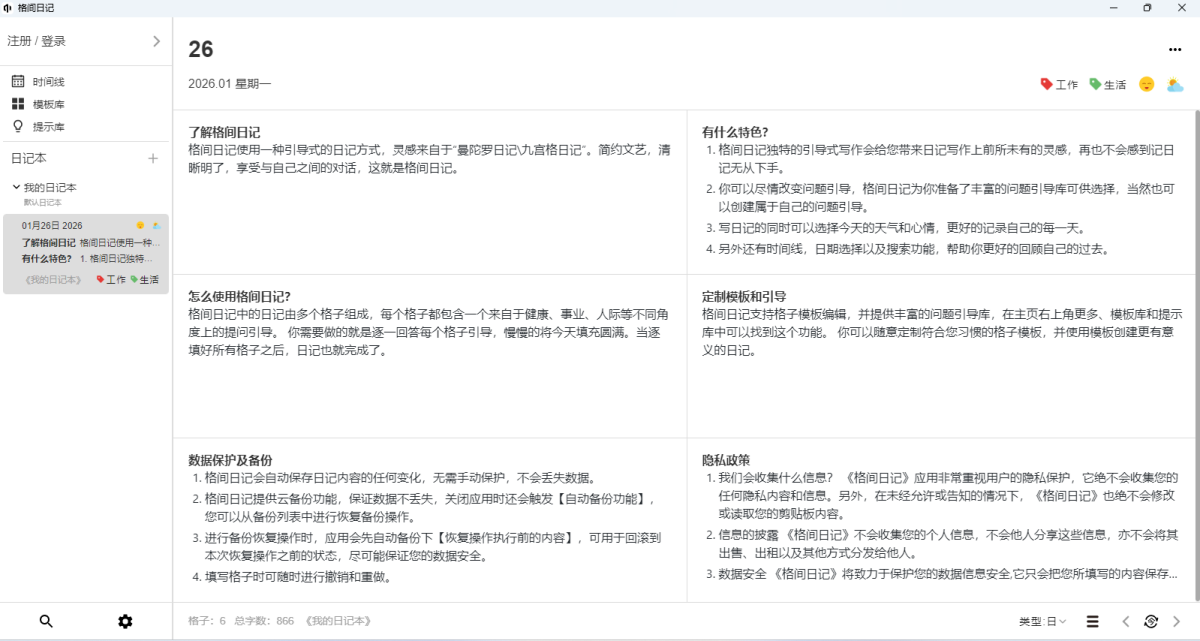This screenshot has height=641, width=1200.
Task: Open settings via the gear icon
Action: tap(125, 621)
